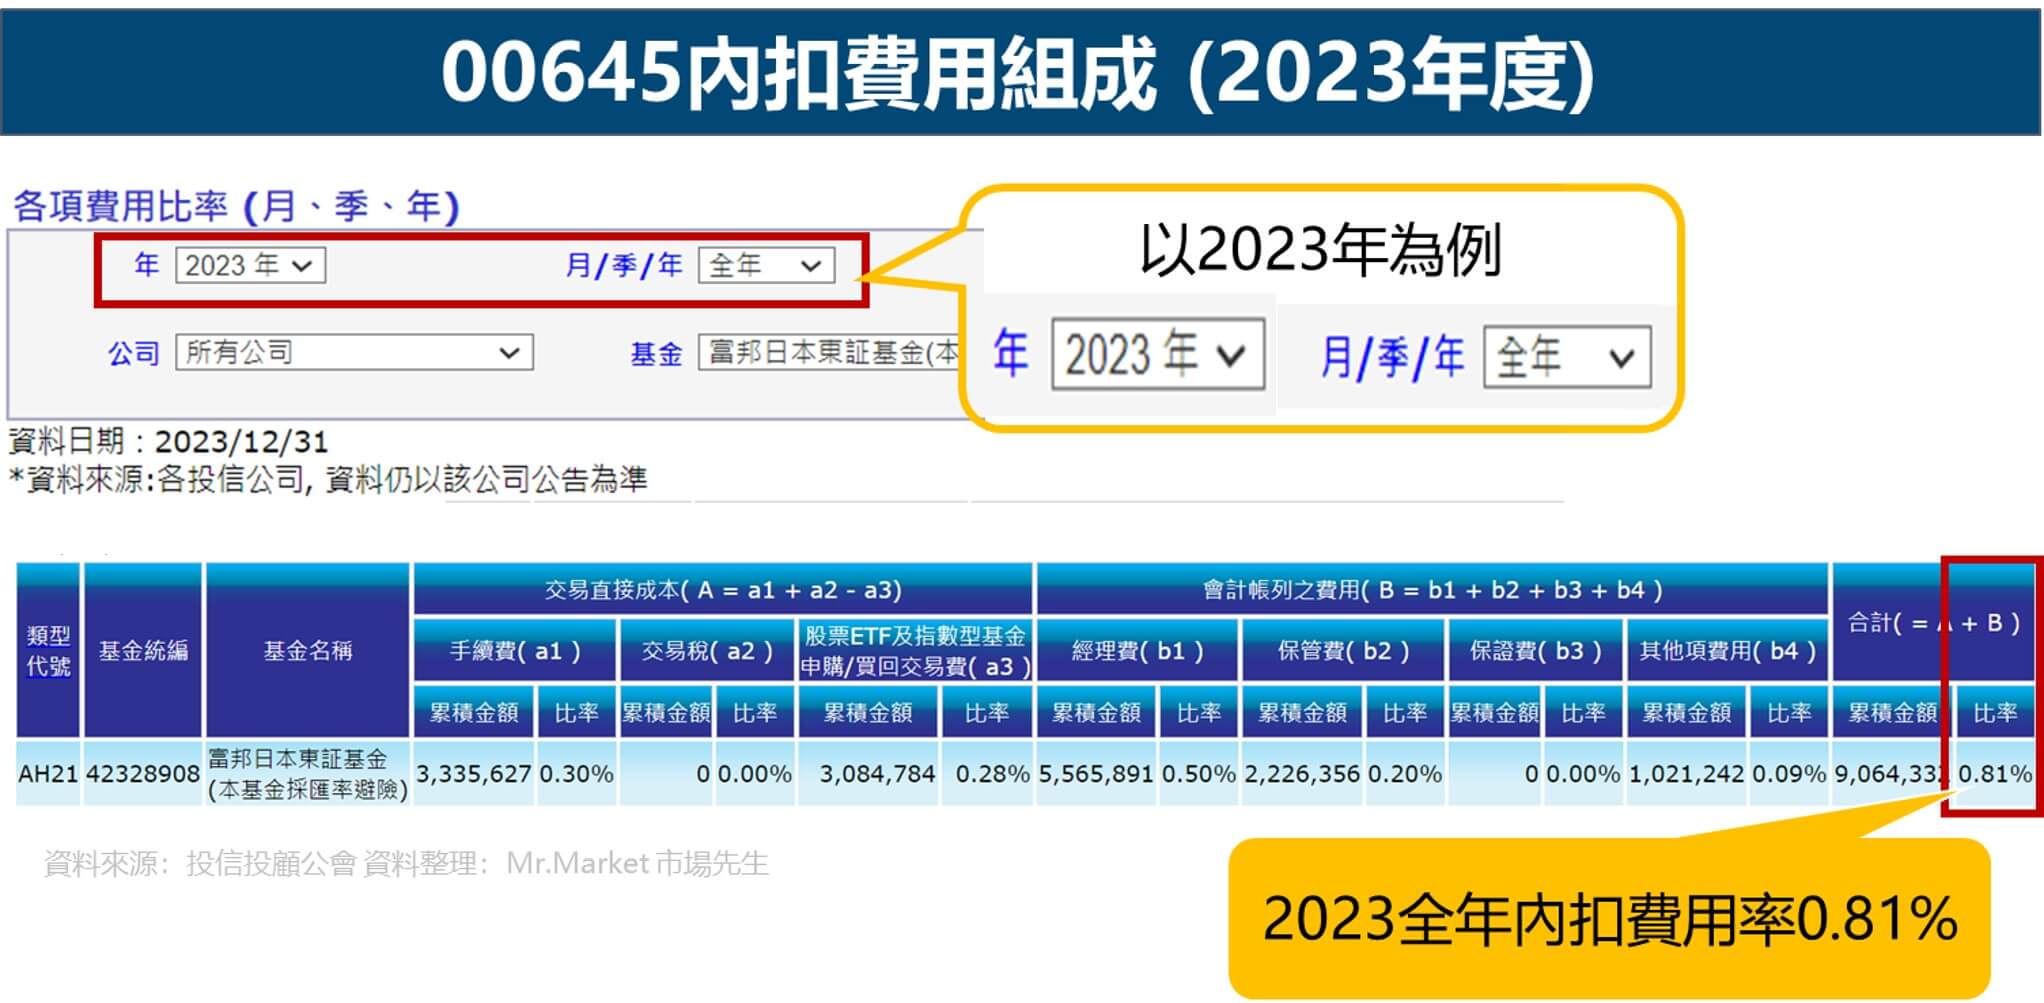Screen dimensions: 2044x1003
Task: Click the 基金名稱 column header
Action: pyautogui.click(x=307, y=651)
